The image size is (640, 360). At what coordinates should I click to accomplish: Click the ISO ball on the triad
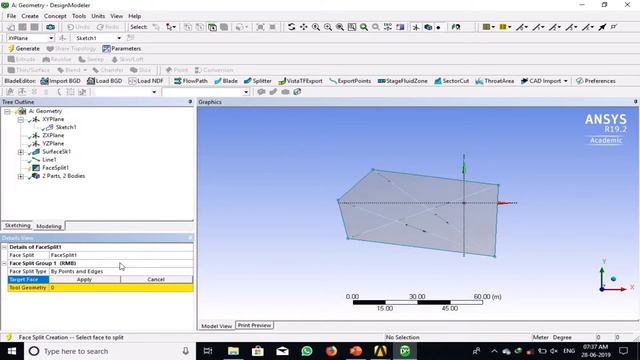(613, 279)
